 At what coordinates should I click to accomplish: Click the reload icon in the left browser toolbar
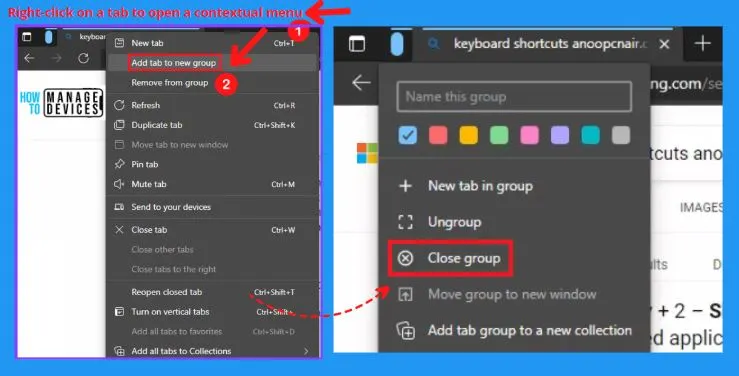pyautogui.click(x=83, y=58)
